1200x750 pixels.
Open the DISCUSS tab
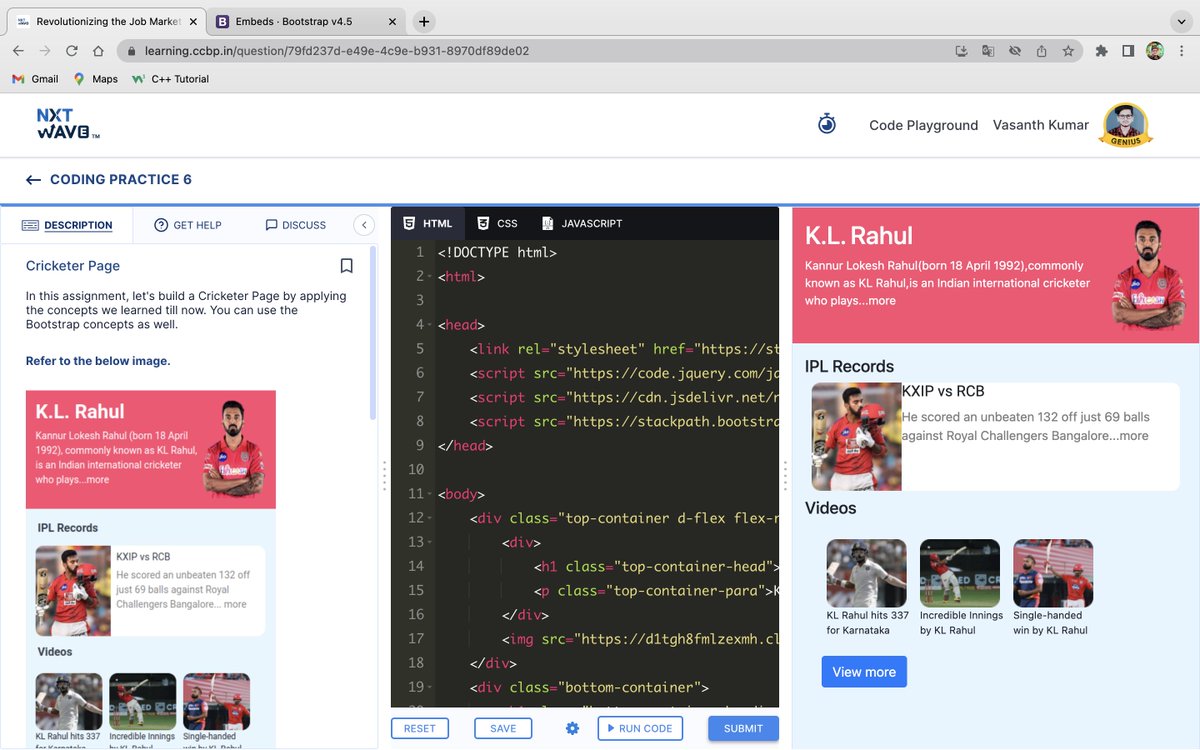click(296, 225)
